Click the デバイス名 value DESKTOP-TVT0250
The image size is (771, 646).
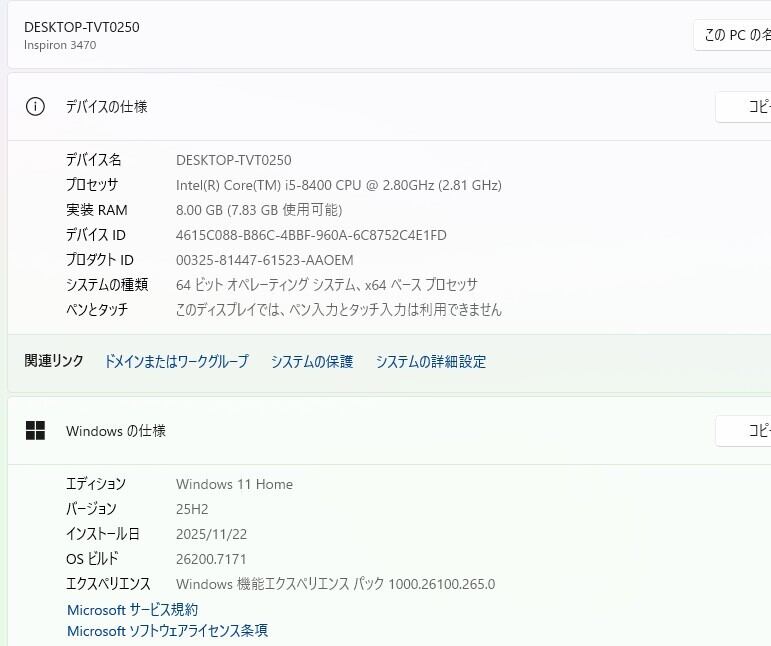coord(234,160)
